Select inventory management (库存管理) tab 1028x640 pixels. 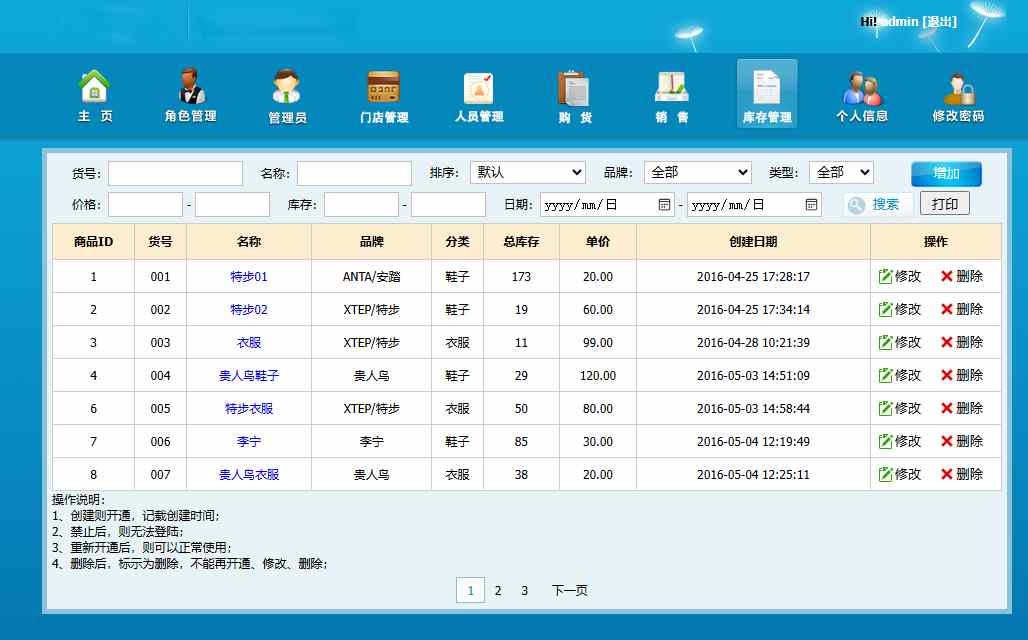pyautogui.click(x=767, y=95)
